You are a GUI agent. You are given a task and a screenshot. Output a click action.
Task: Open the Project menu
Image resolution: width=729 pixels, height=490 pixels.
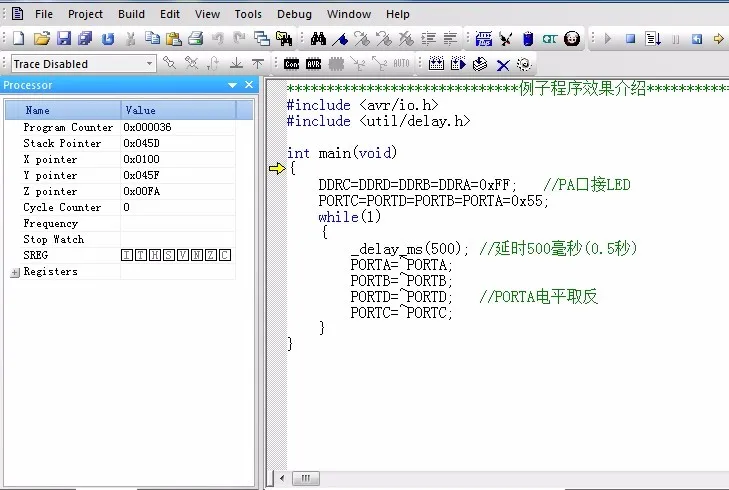tap(85, 14)
